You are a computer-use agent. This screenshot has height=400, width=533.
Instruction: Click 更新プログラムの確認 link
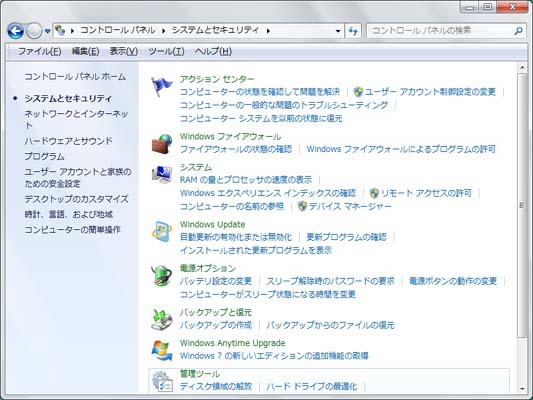tap(346, 237)
